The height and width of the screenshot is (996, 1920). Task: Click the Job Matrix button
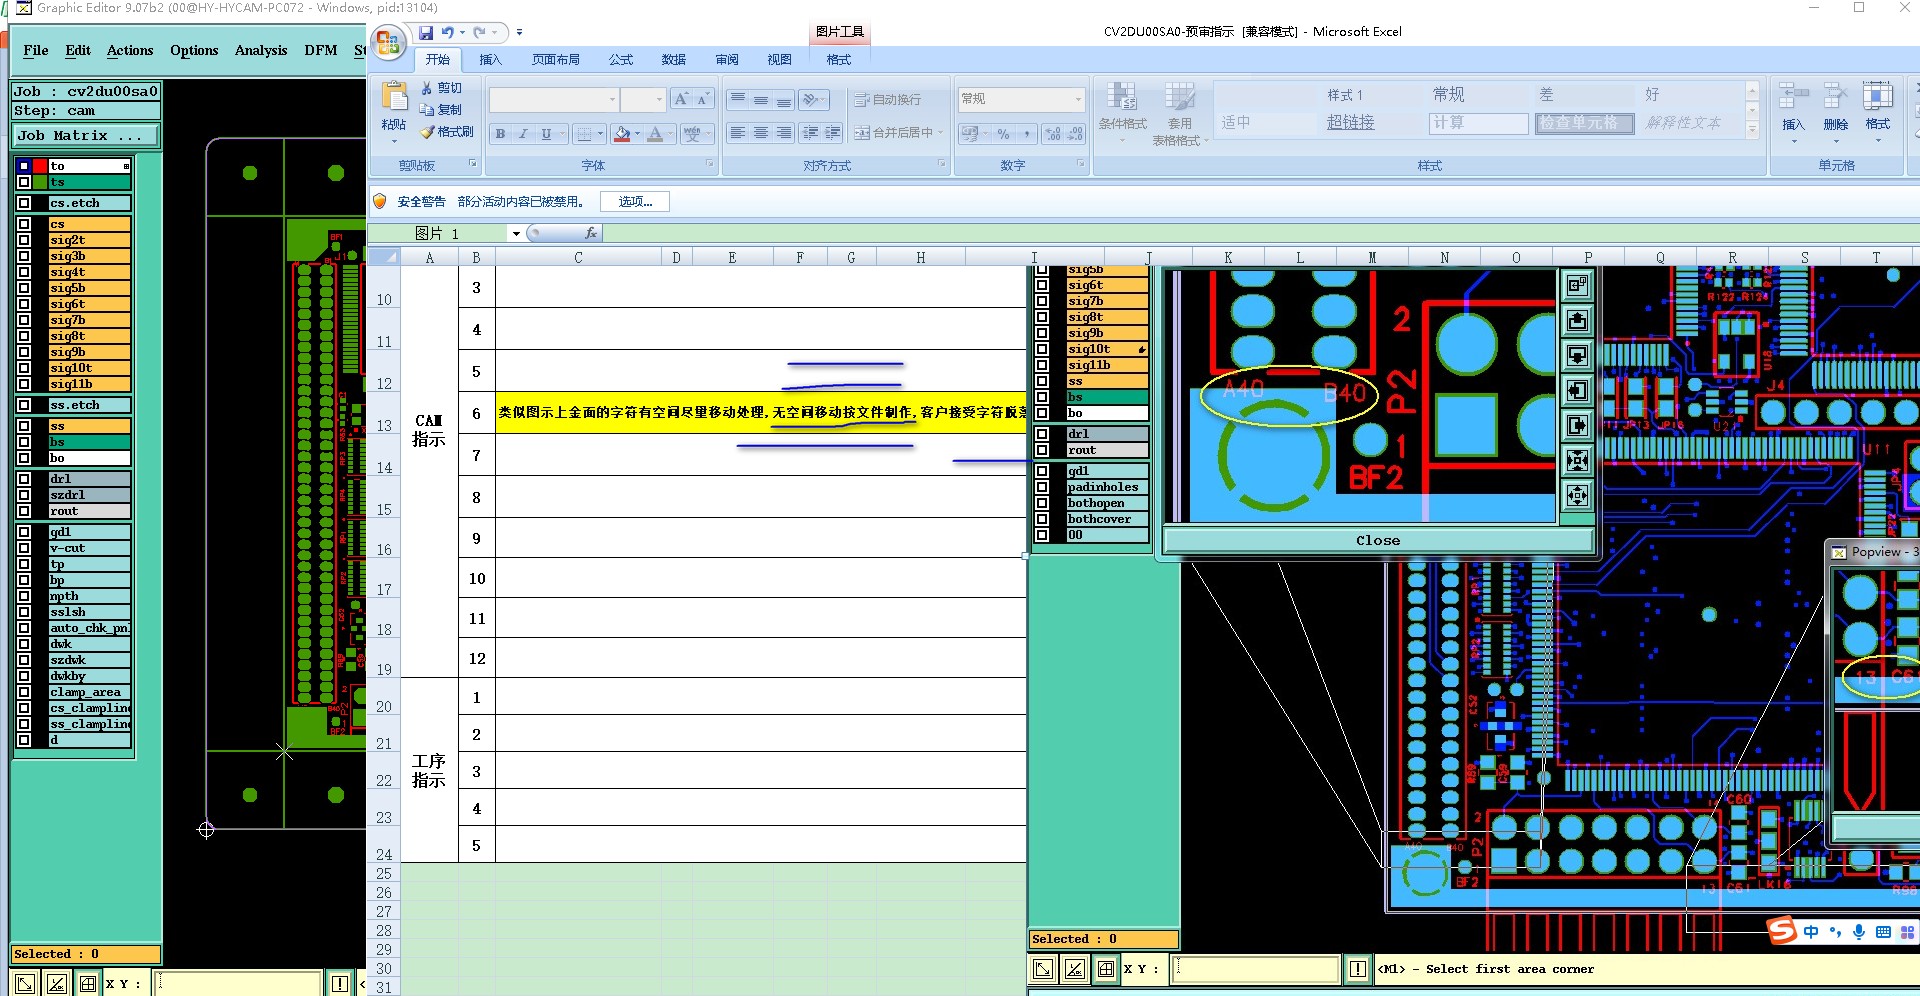[x=86, y=136]
